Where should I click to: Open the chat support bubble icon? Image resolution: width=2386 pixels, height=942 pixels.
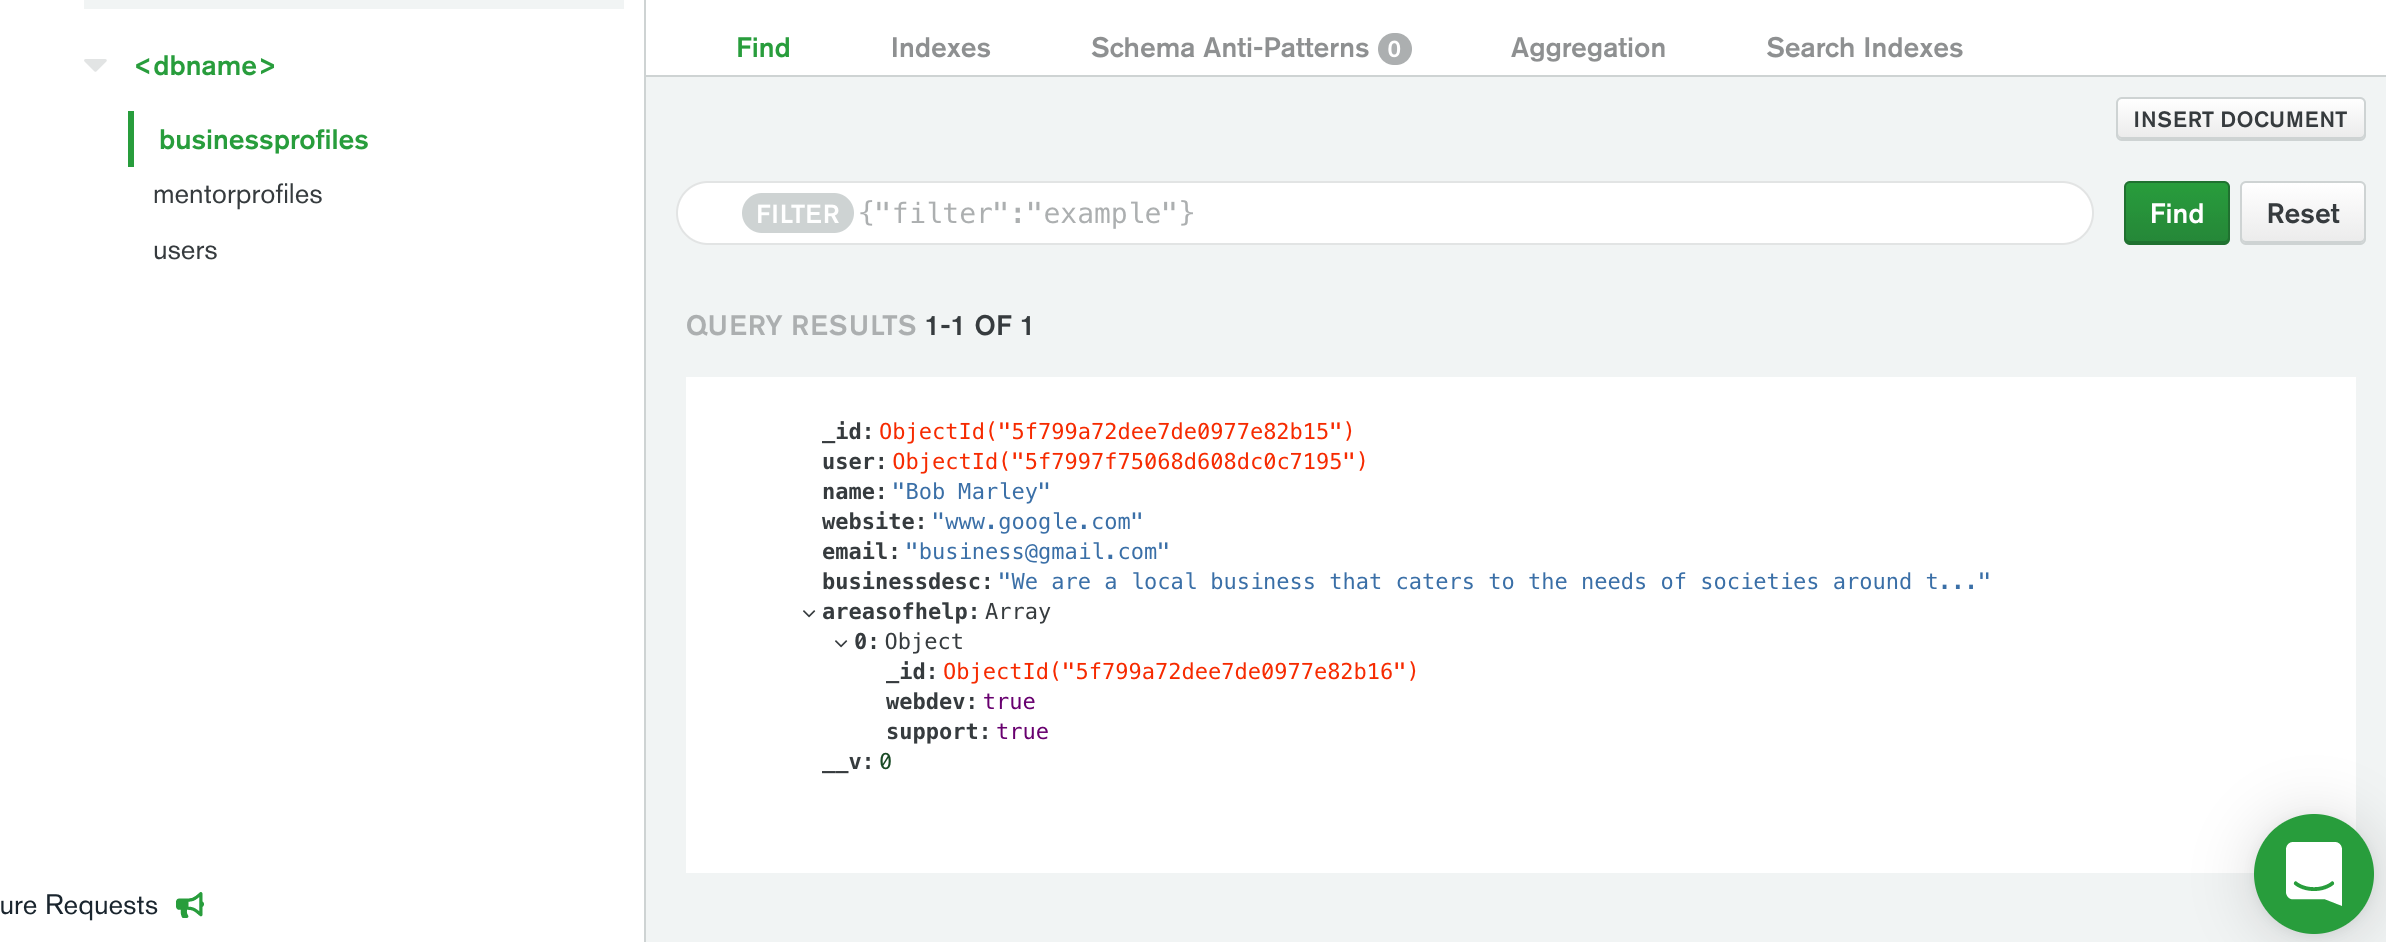click(2313, 874)
